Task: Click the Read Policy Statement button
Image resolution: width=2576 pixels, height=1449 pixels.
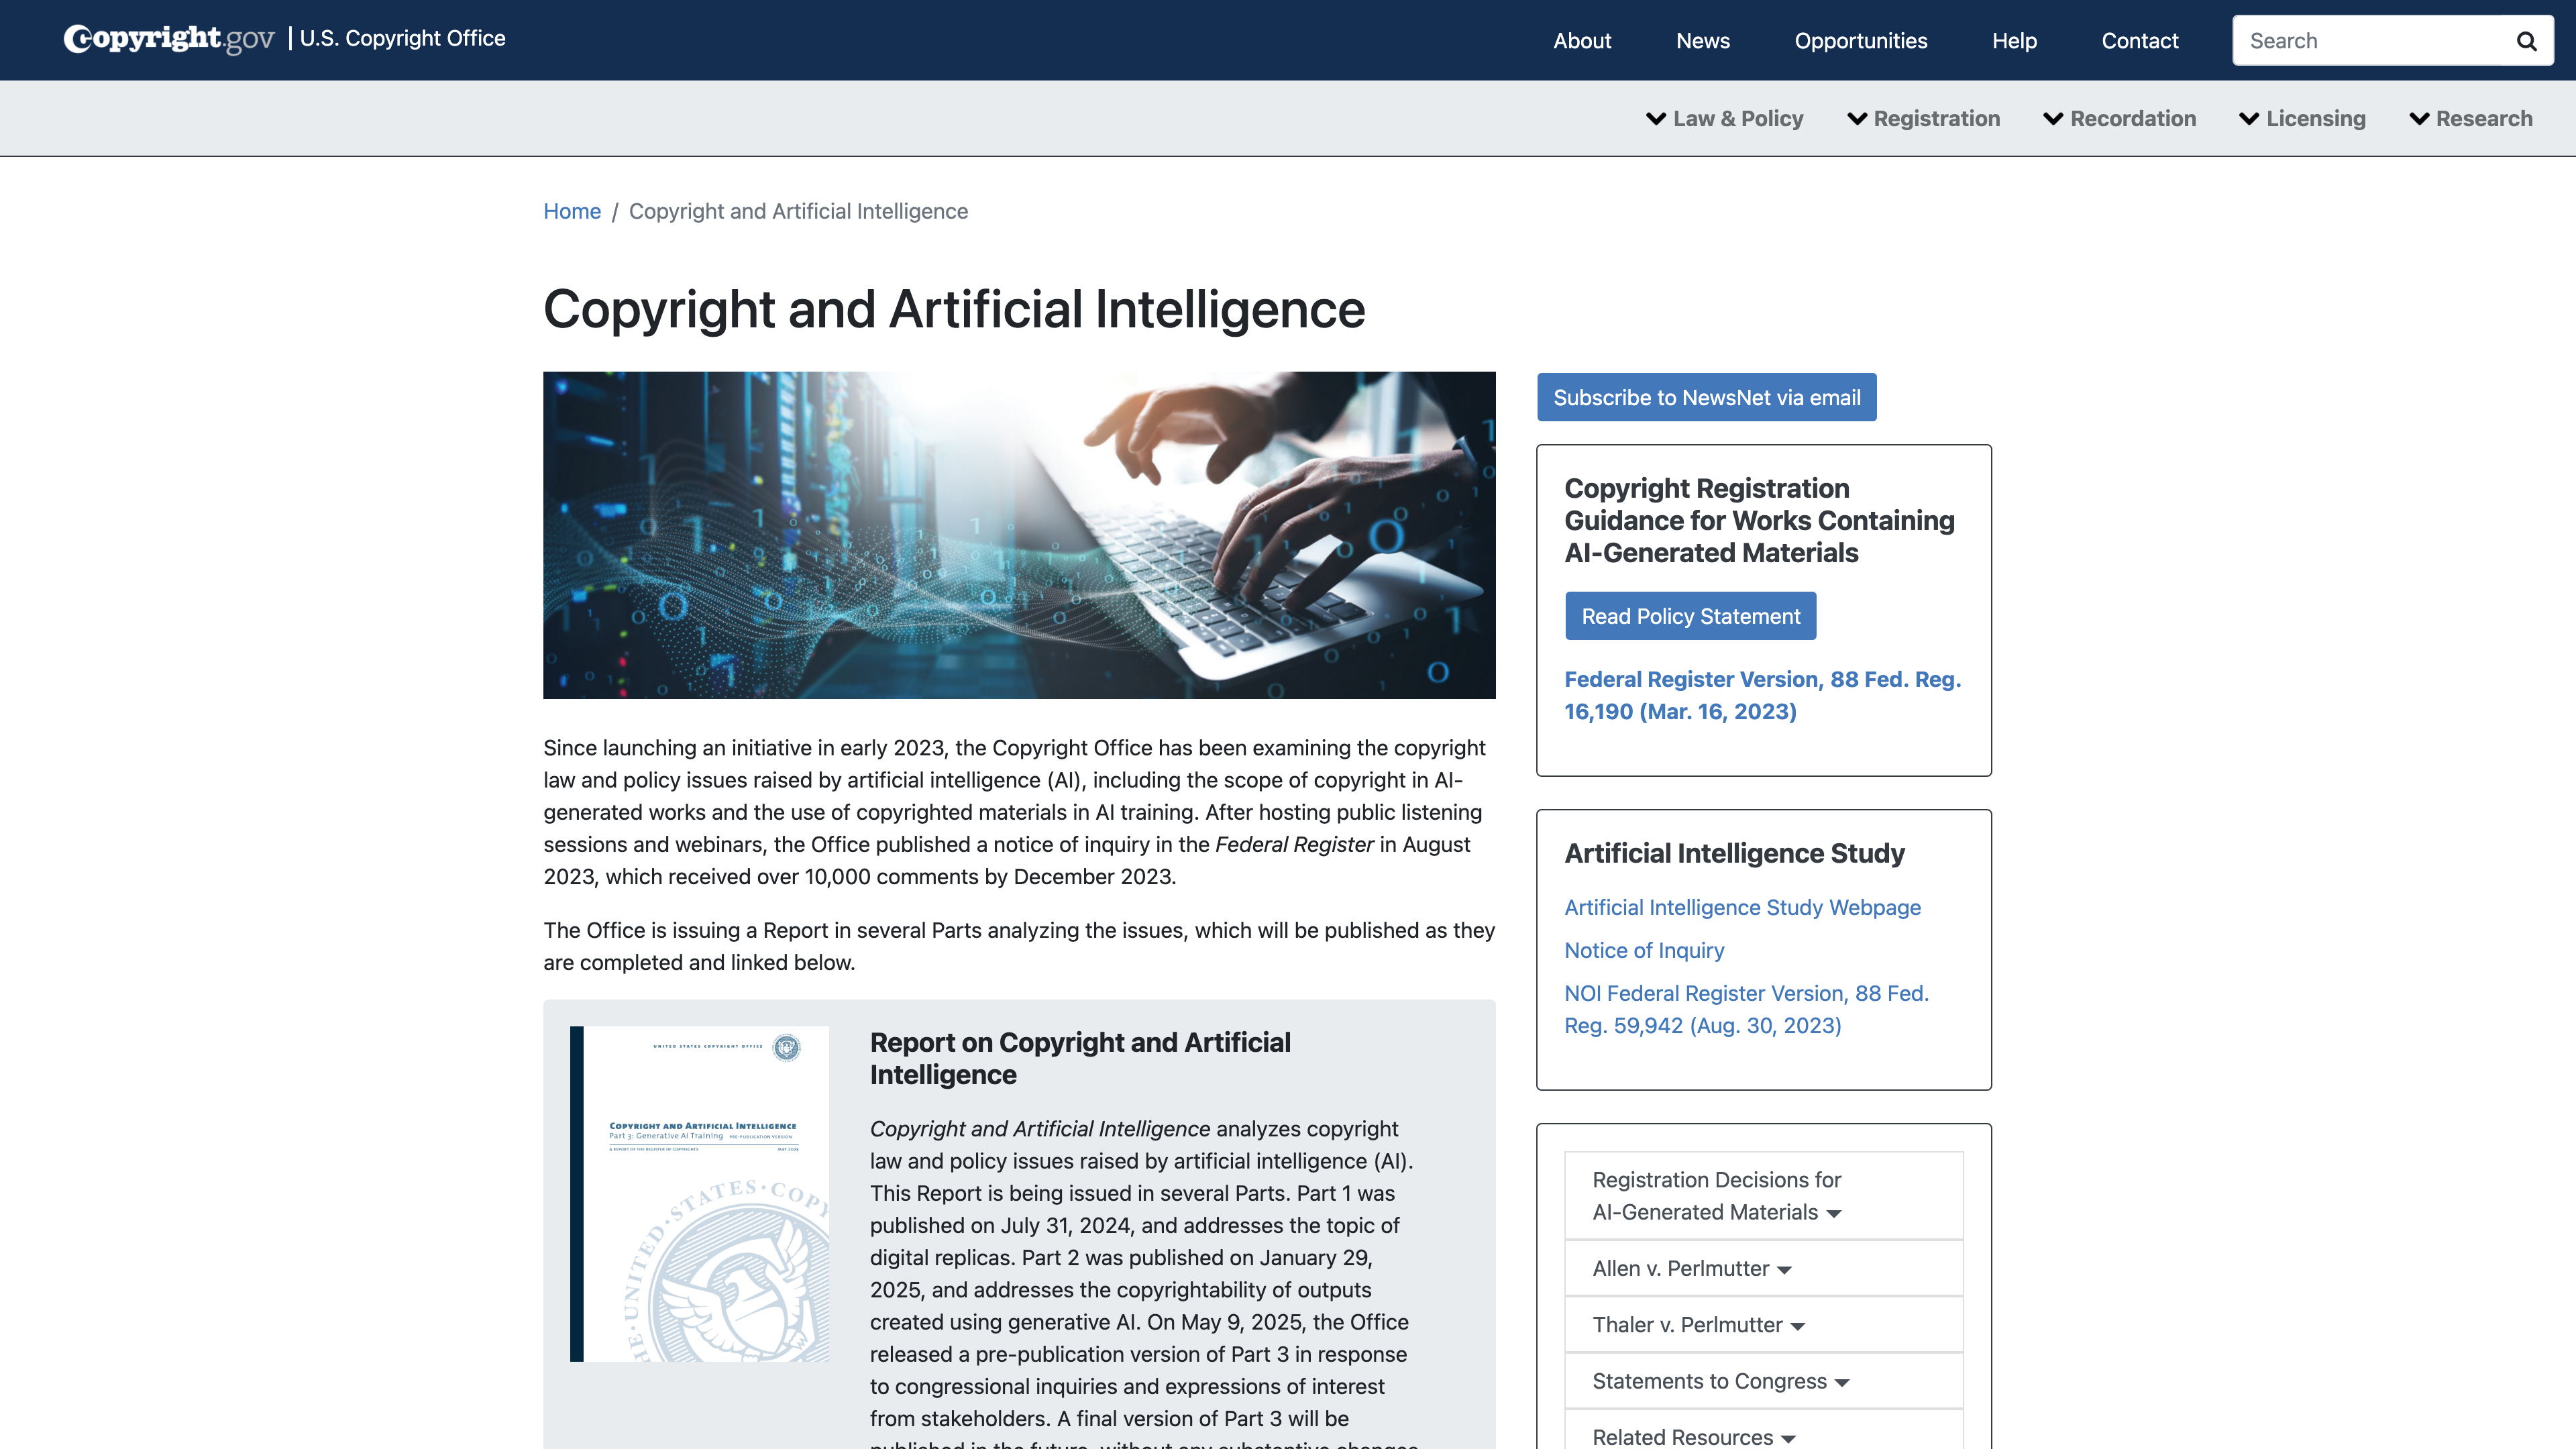Action: pyautogui.click(x=1690, y=615)
